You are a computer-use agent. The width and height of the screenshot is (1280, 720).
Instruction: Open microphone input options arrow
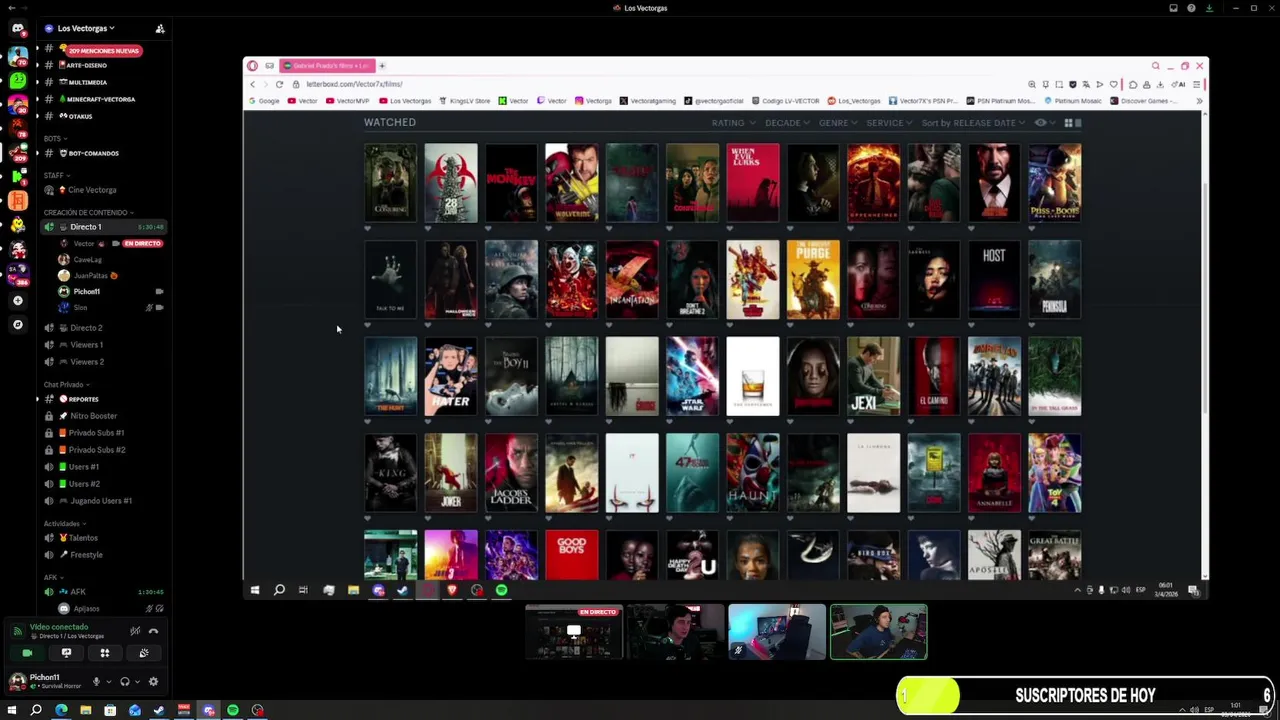[109, 682]
